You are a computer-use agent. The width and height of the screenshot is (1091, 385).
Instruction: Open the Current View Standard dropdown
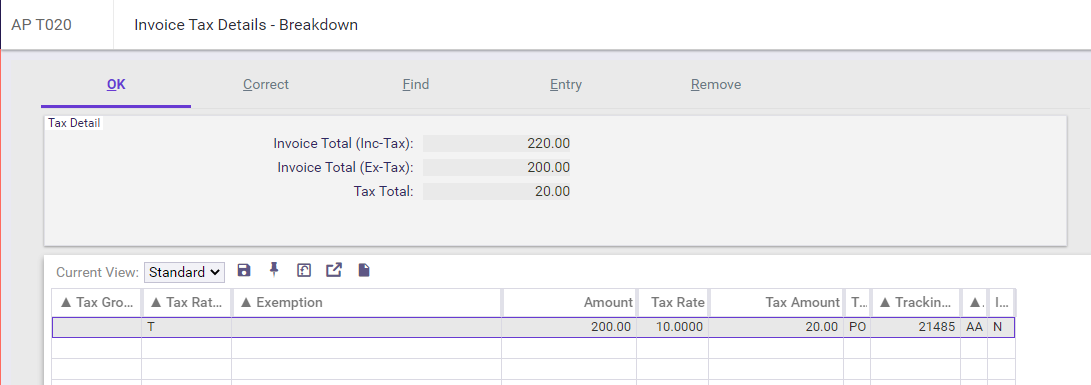point(184,272)
